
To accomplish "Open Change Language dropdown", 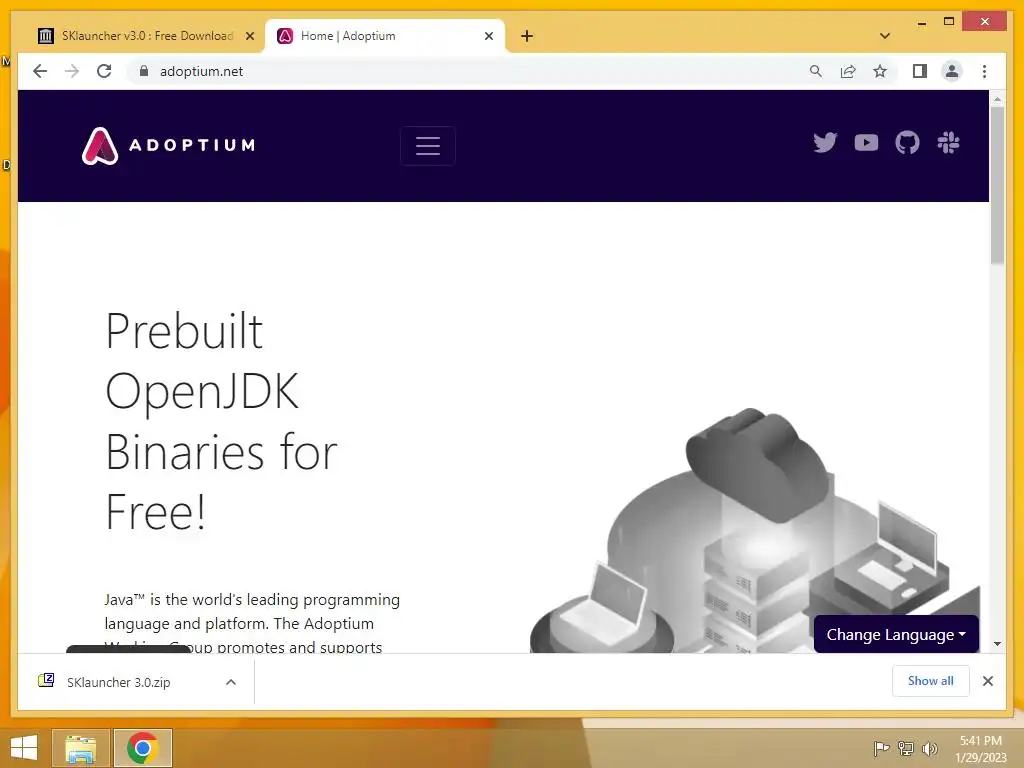I will [896, 634].
